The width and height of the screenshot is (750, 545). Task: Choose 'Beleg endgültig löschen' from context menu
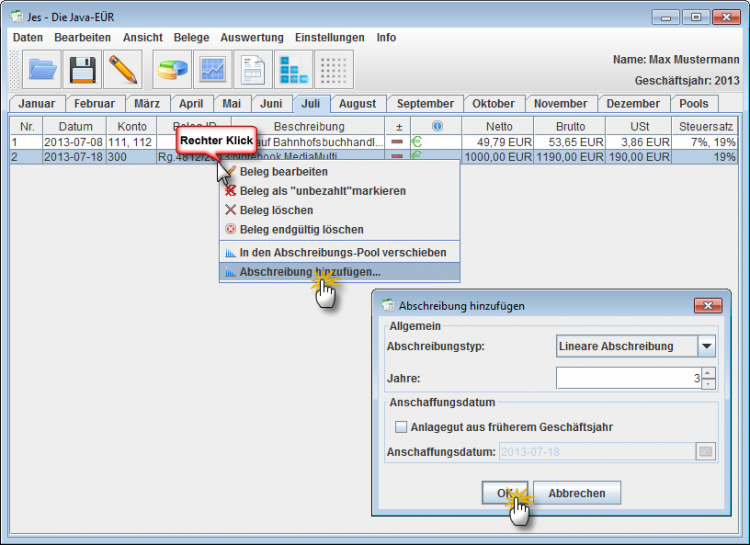pos(301,229)
